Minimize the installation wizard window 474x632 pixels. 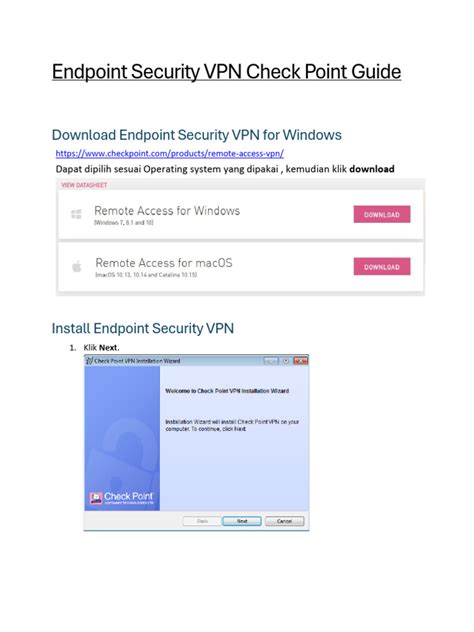point(271,361)
